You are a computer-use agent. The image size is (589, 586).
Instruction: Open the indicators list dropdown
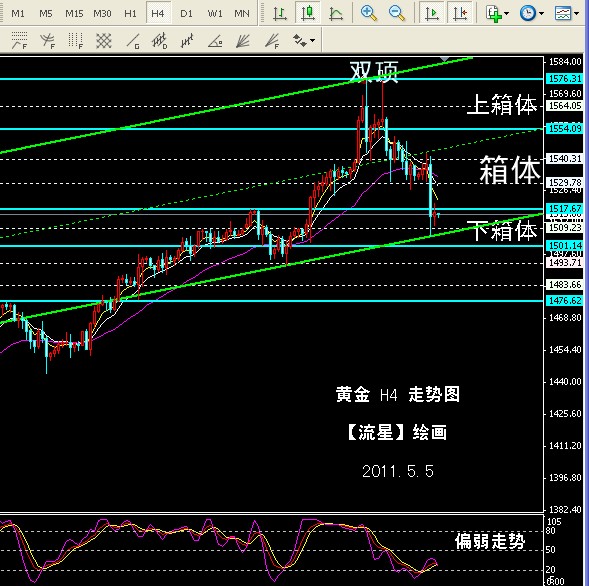497,14
